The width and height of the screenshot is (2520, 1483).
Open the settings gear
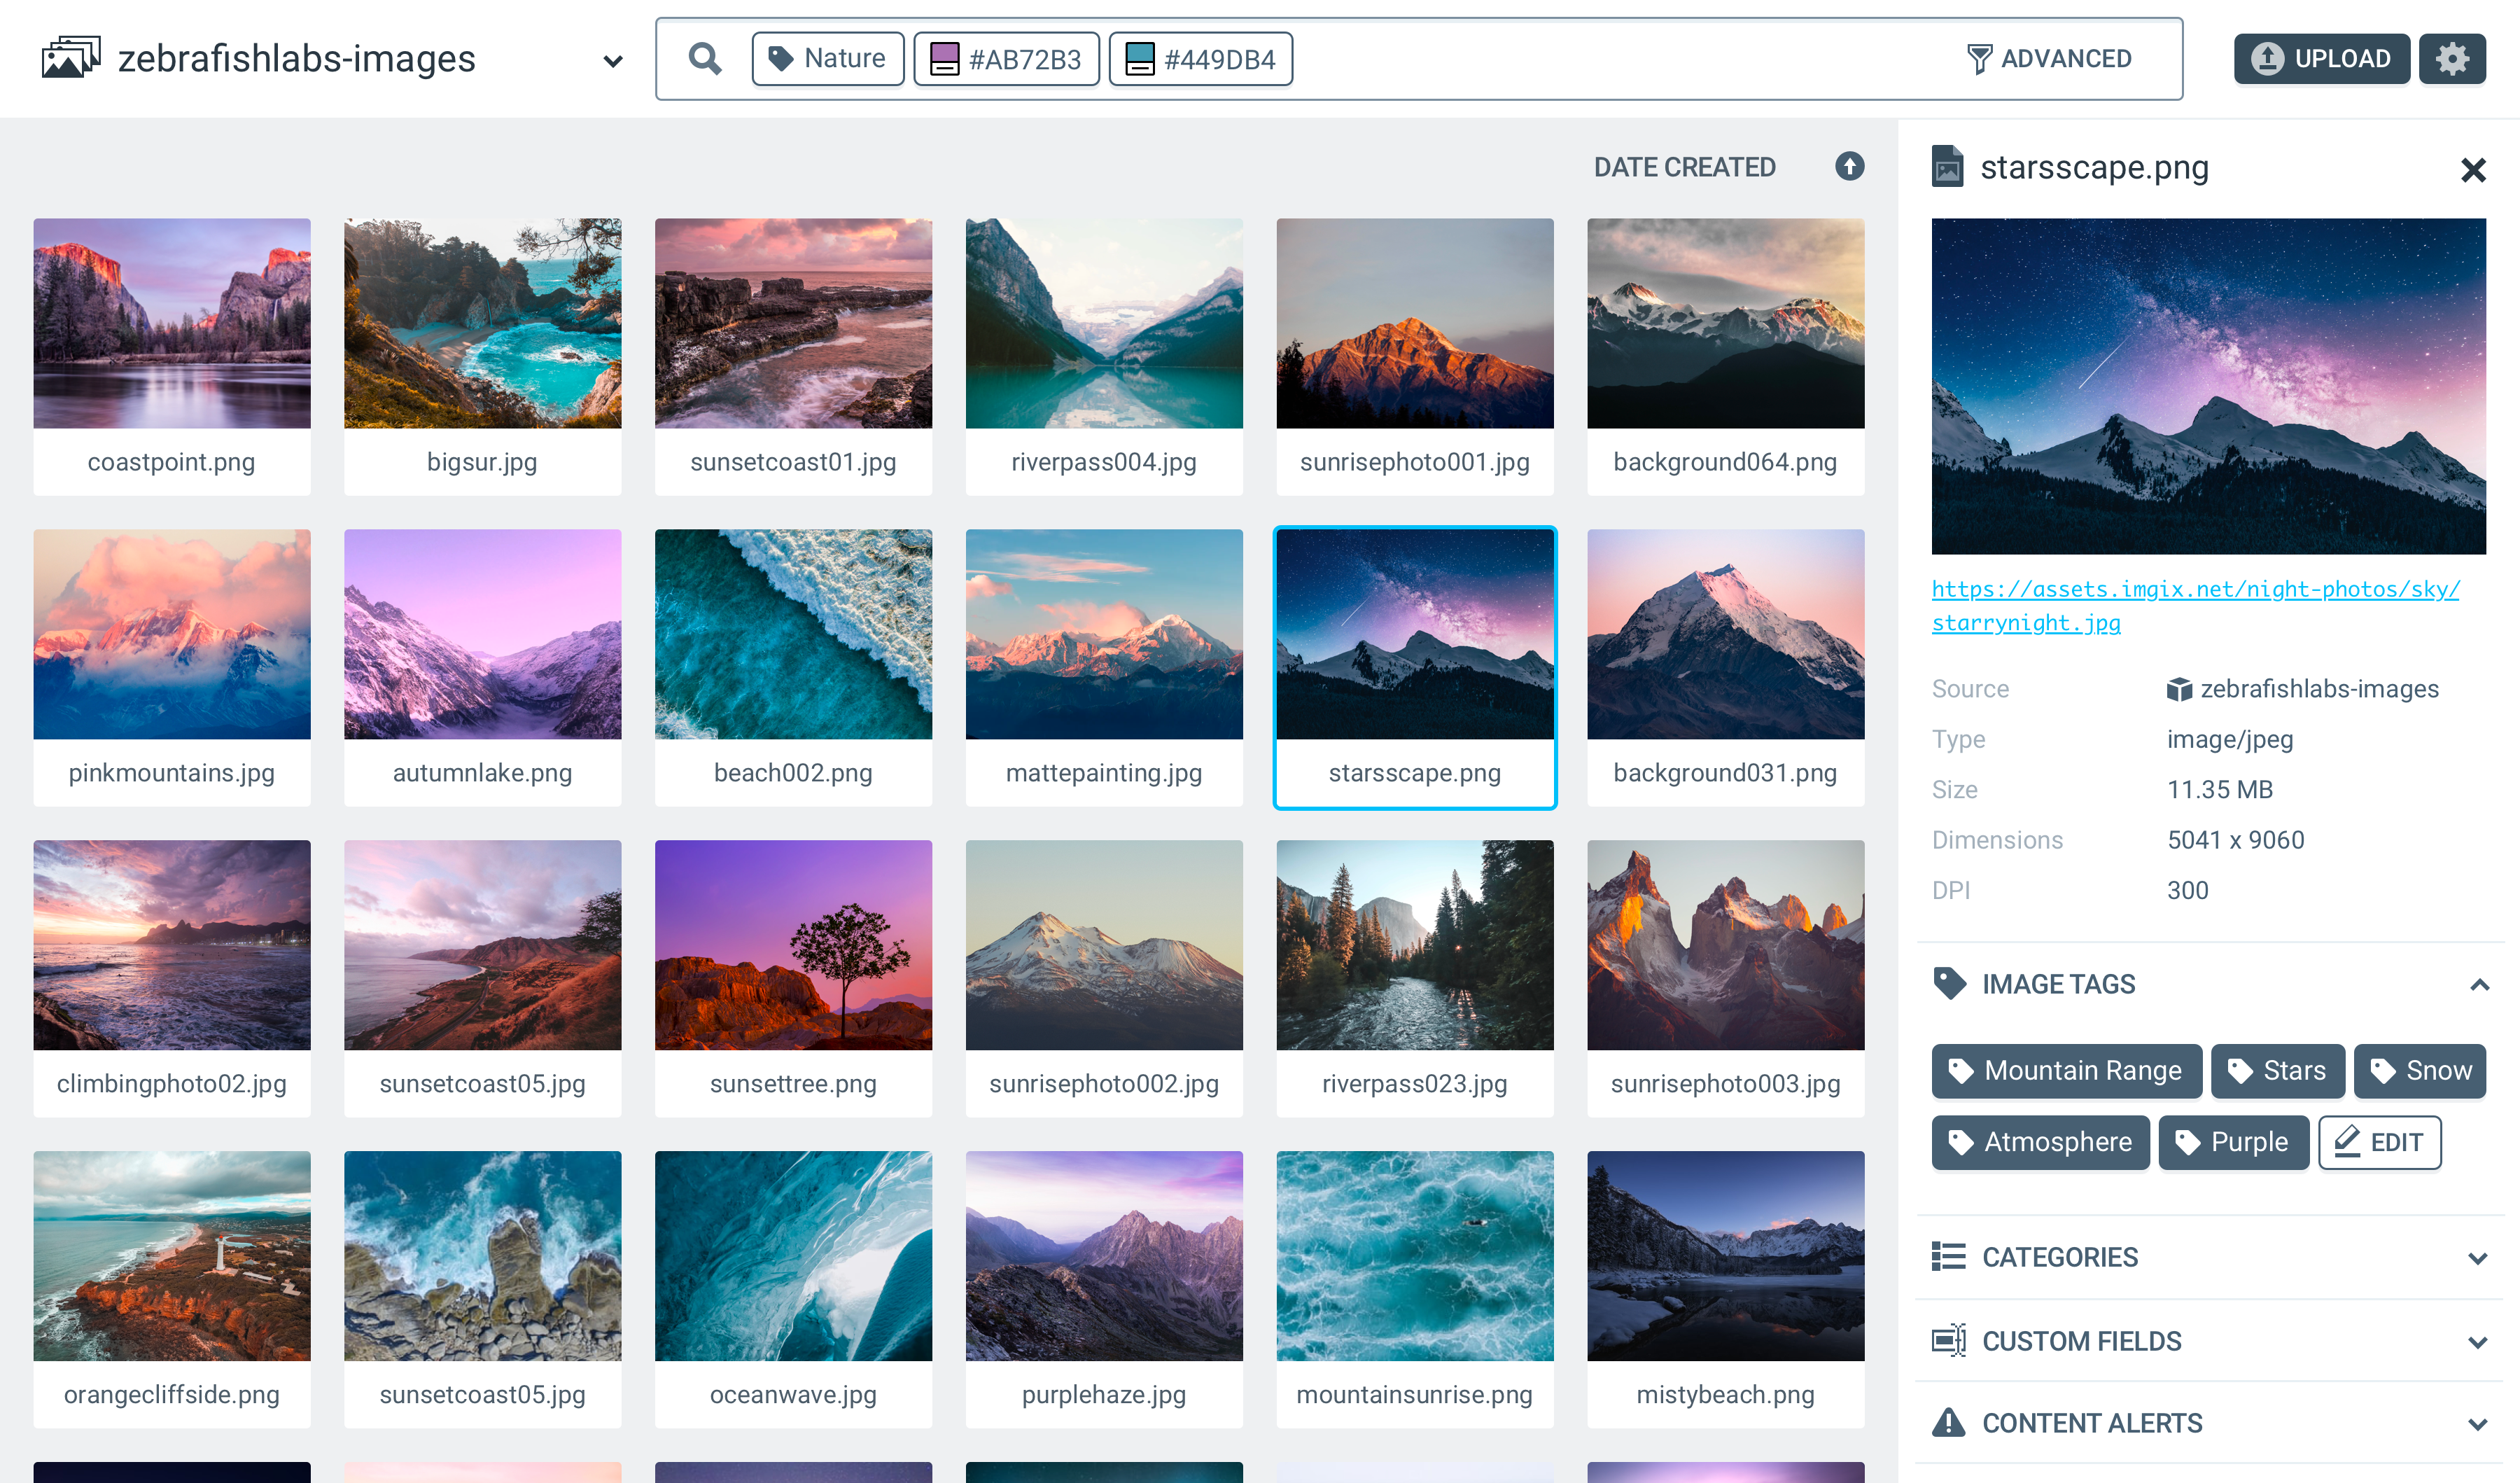pyautogui.click(x=2452, y=58)
